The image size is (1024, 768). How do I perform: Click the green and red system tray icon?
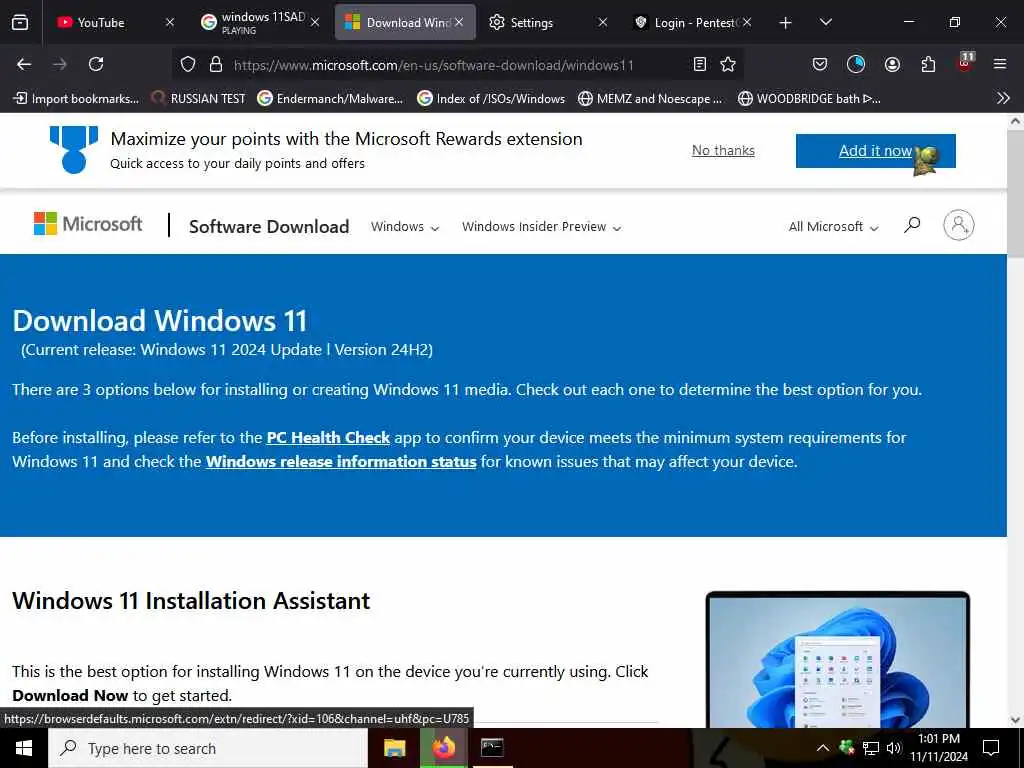(847, 747)
